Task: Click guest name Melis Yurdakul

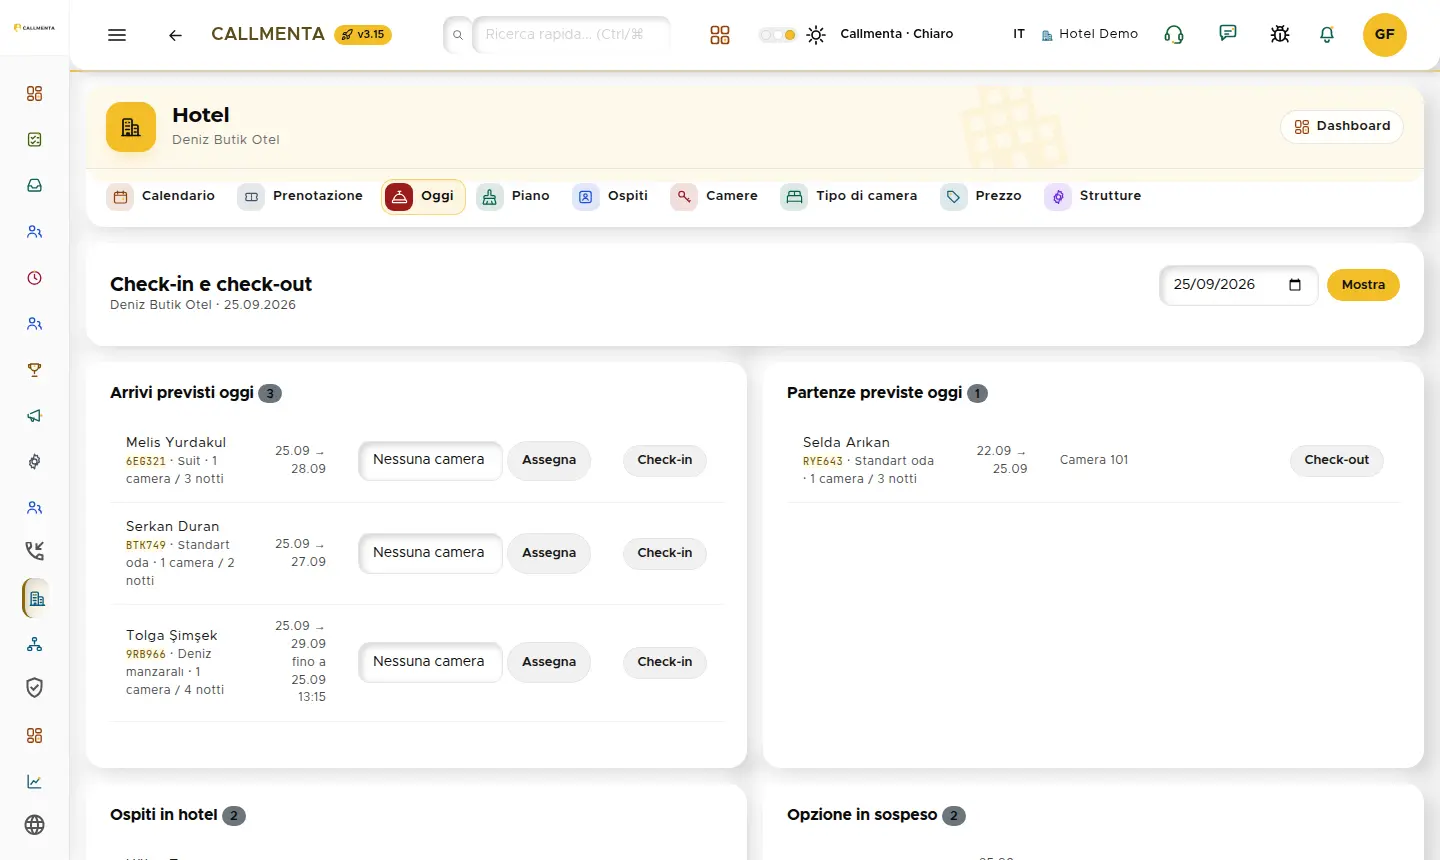Action: coord(176,442)
